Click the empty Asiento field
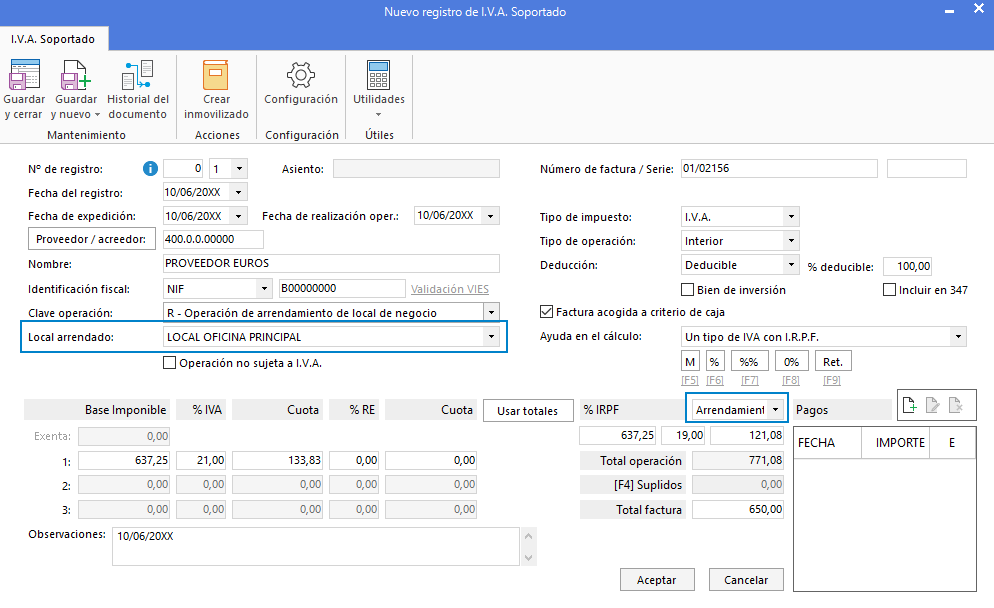This screenshot has height=608, width=994. tap(416, 169)
